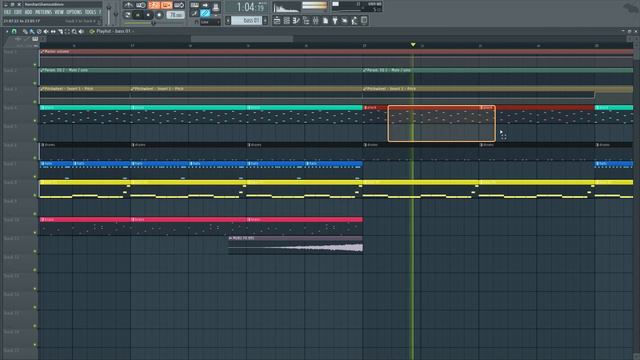Click the tempo display field
Viewport: 640px width, 360px height.
click(x=176, y=15)
